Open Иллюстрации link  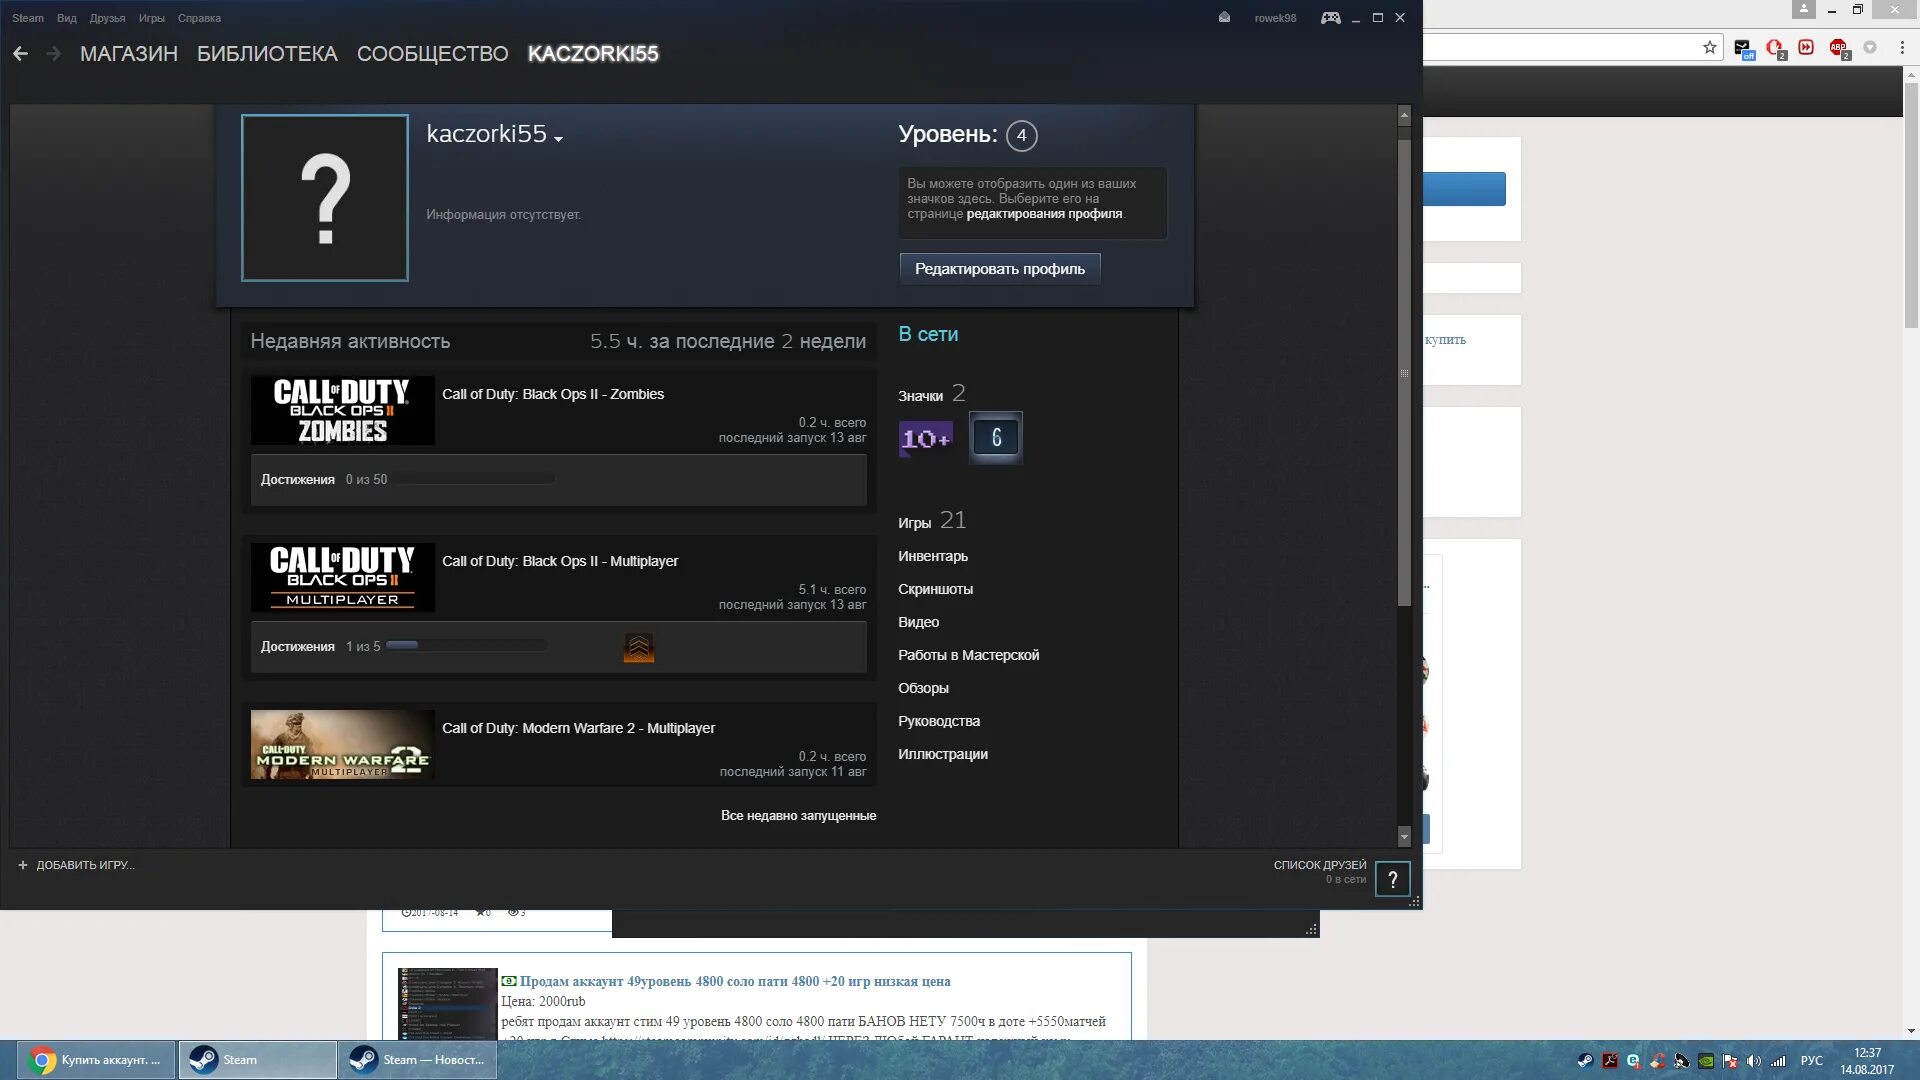click(943, 754)
